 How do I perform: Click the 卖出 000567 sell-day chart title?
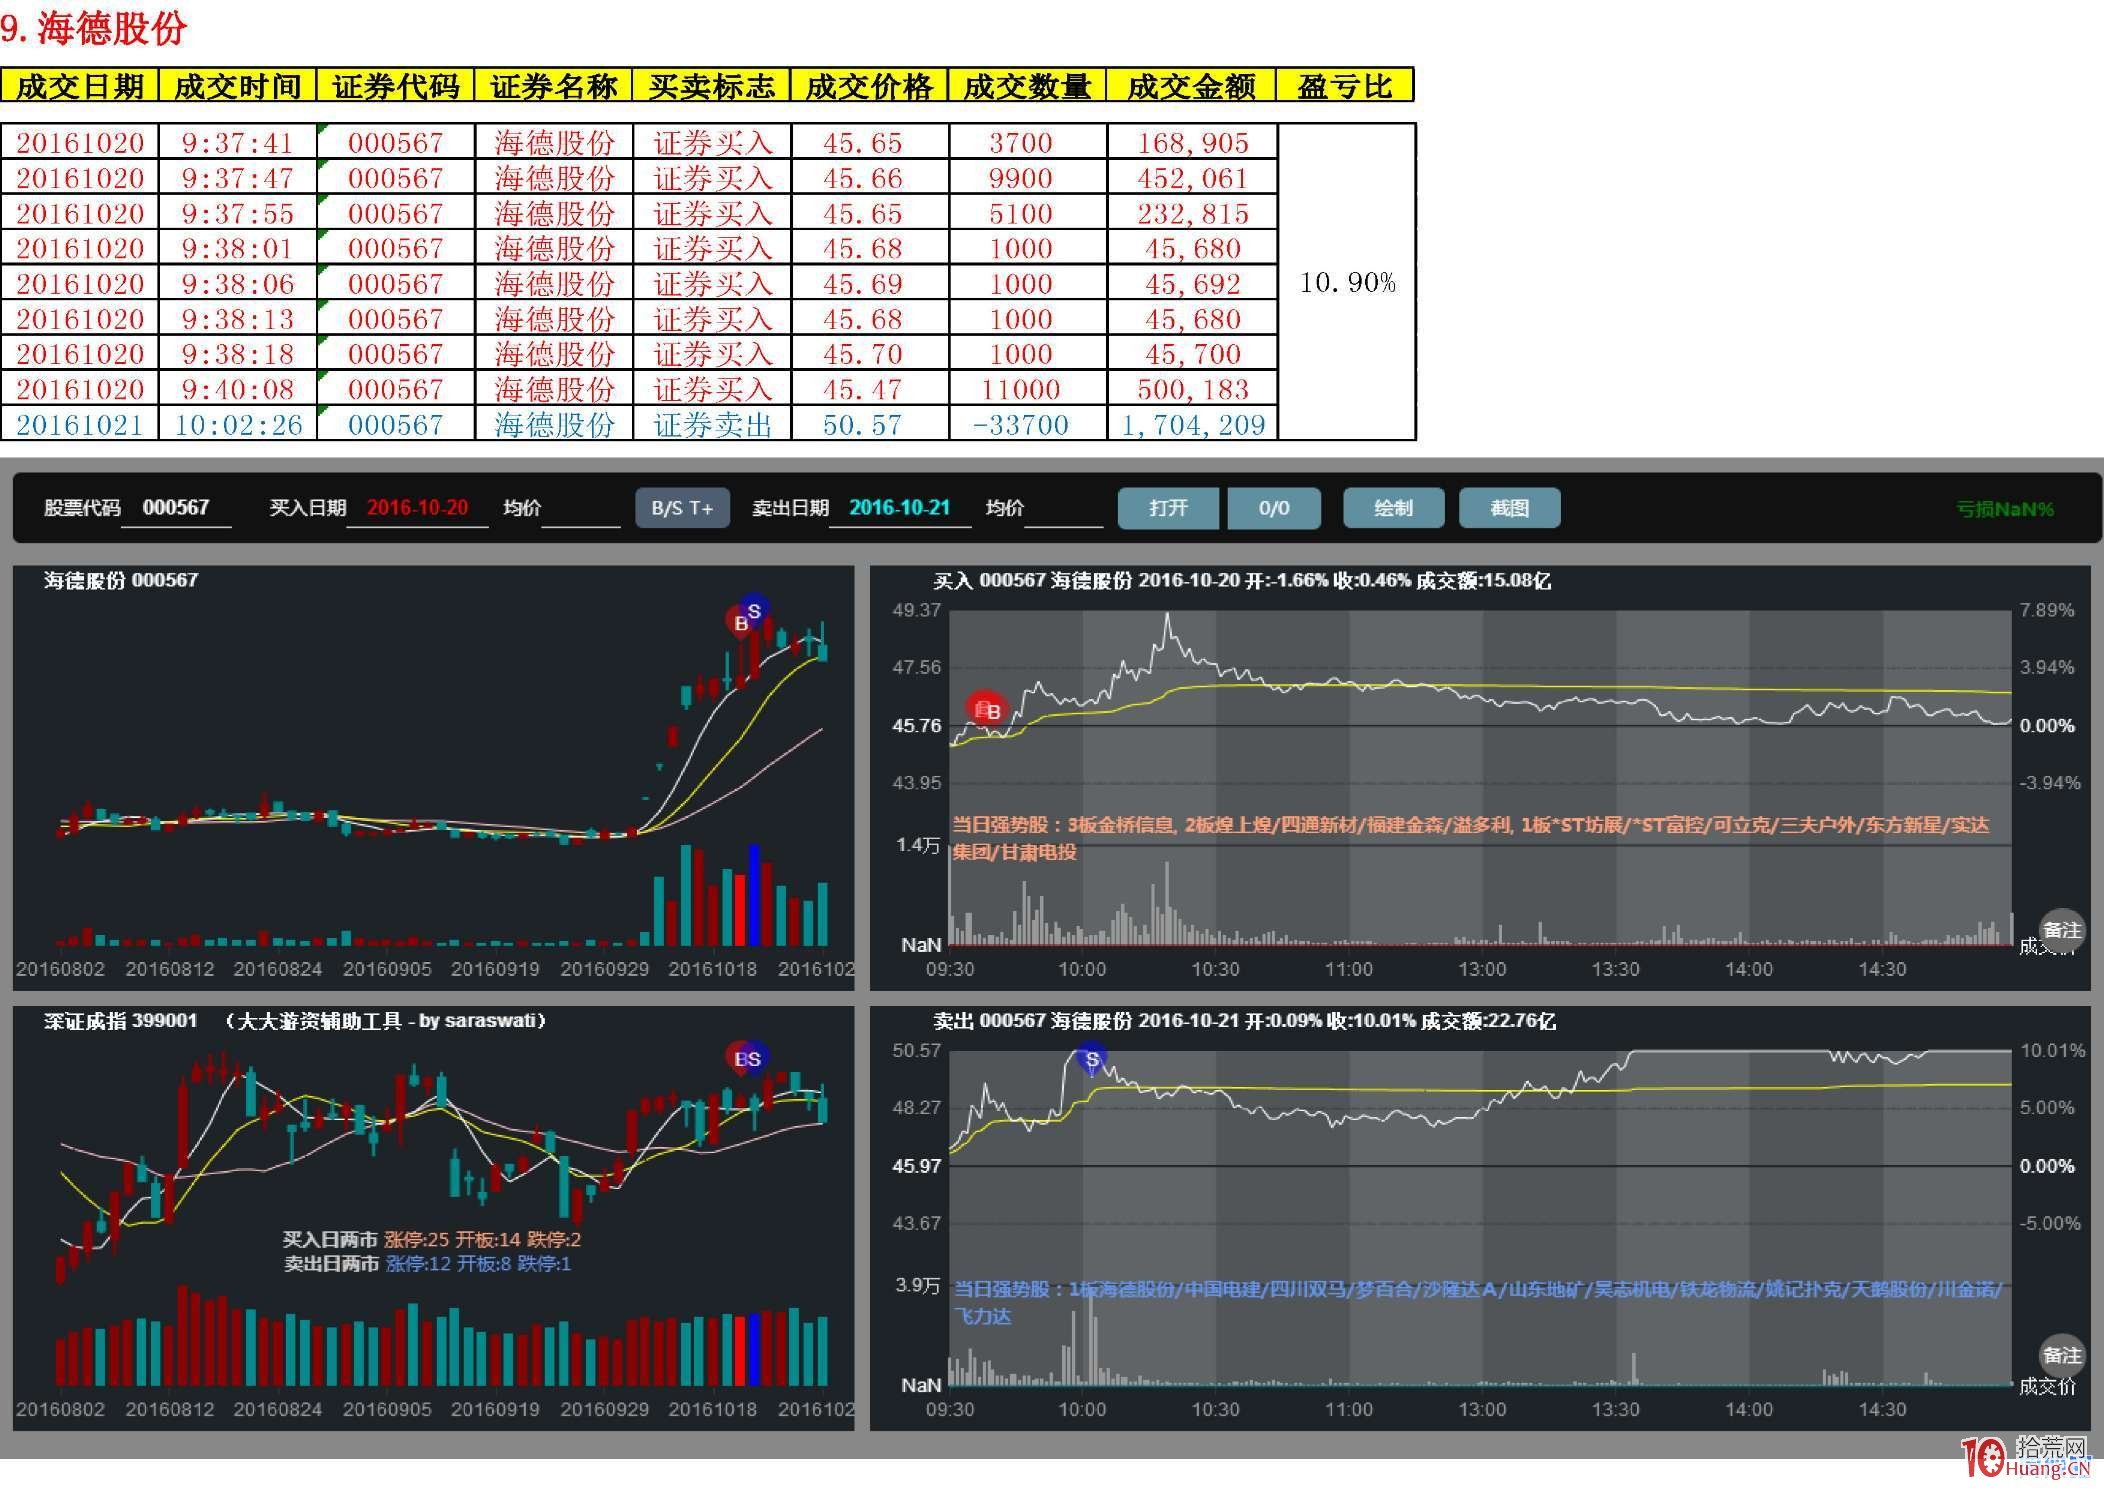click(x=1244, y=1021)
